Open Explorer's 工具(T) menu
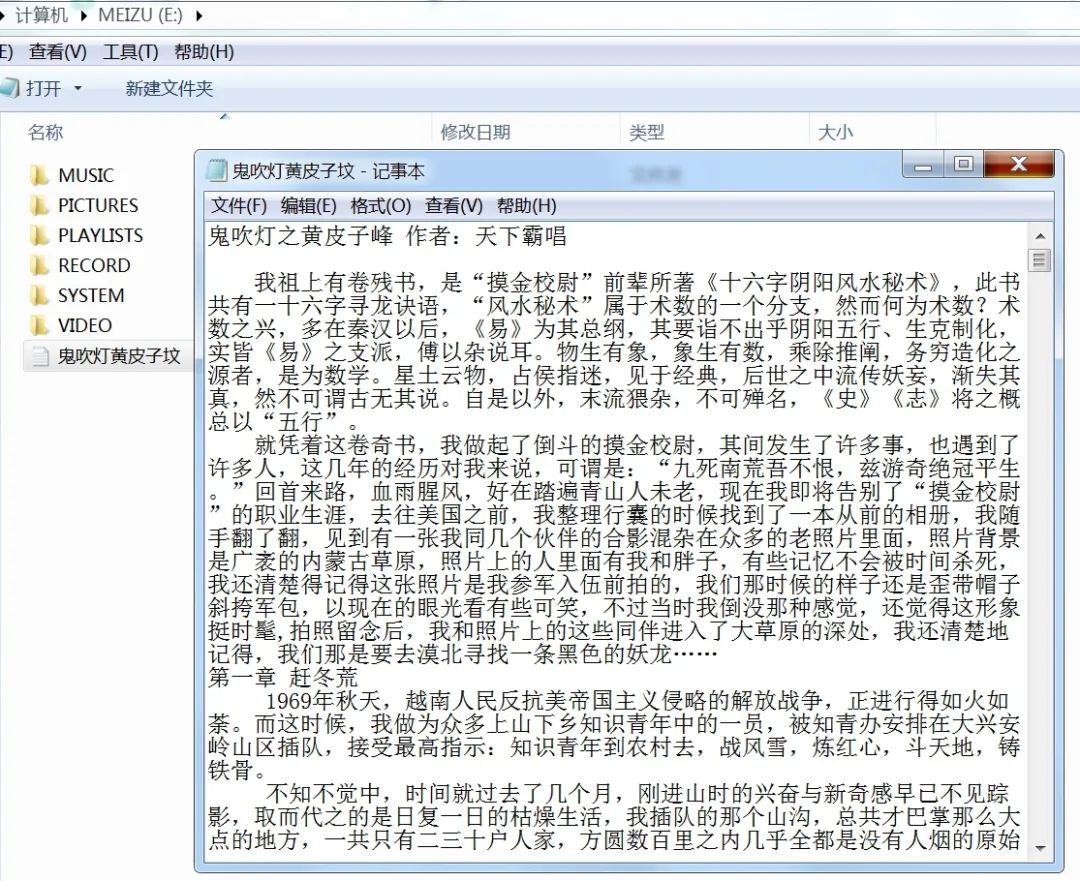 coord(130,52)
